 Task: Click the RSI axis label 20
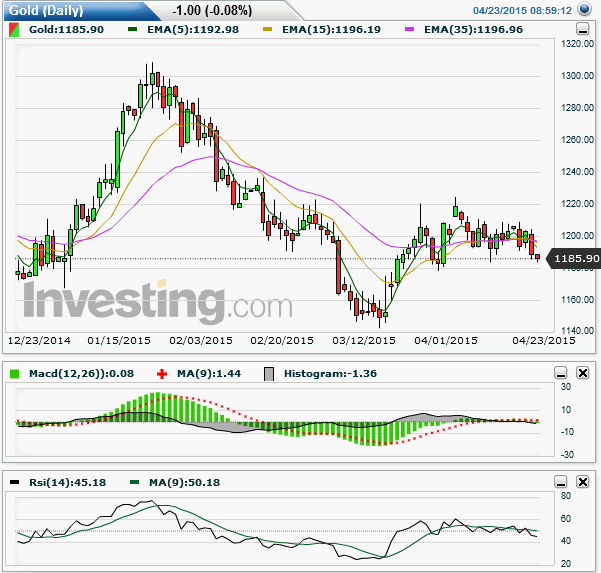566,564
